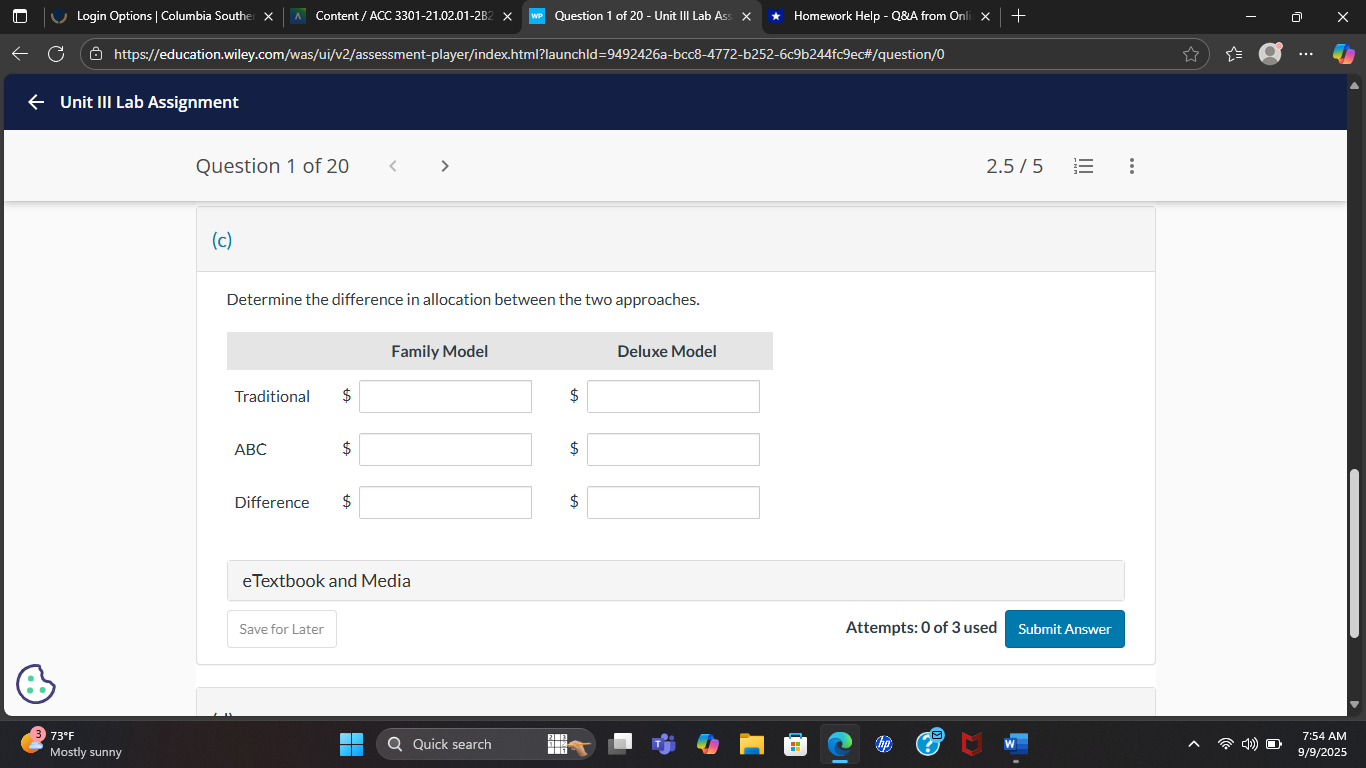
Task: Click the ABC Family Model input
Action: [445, 449]
